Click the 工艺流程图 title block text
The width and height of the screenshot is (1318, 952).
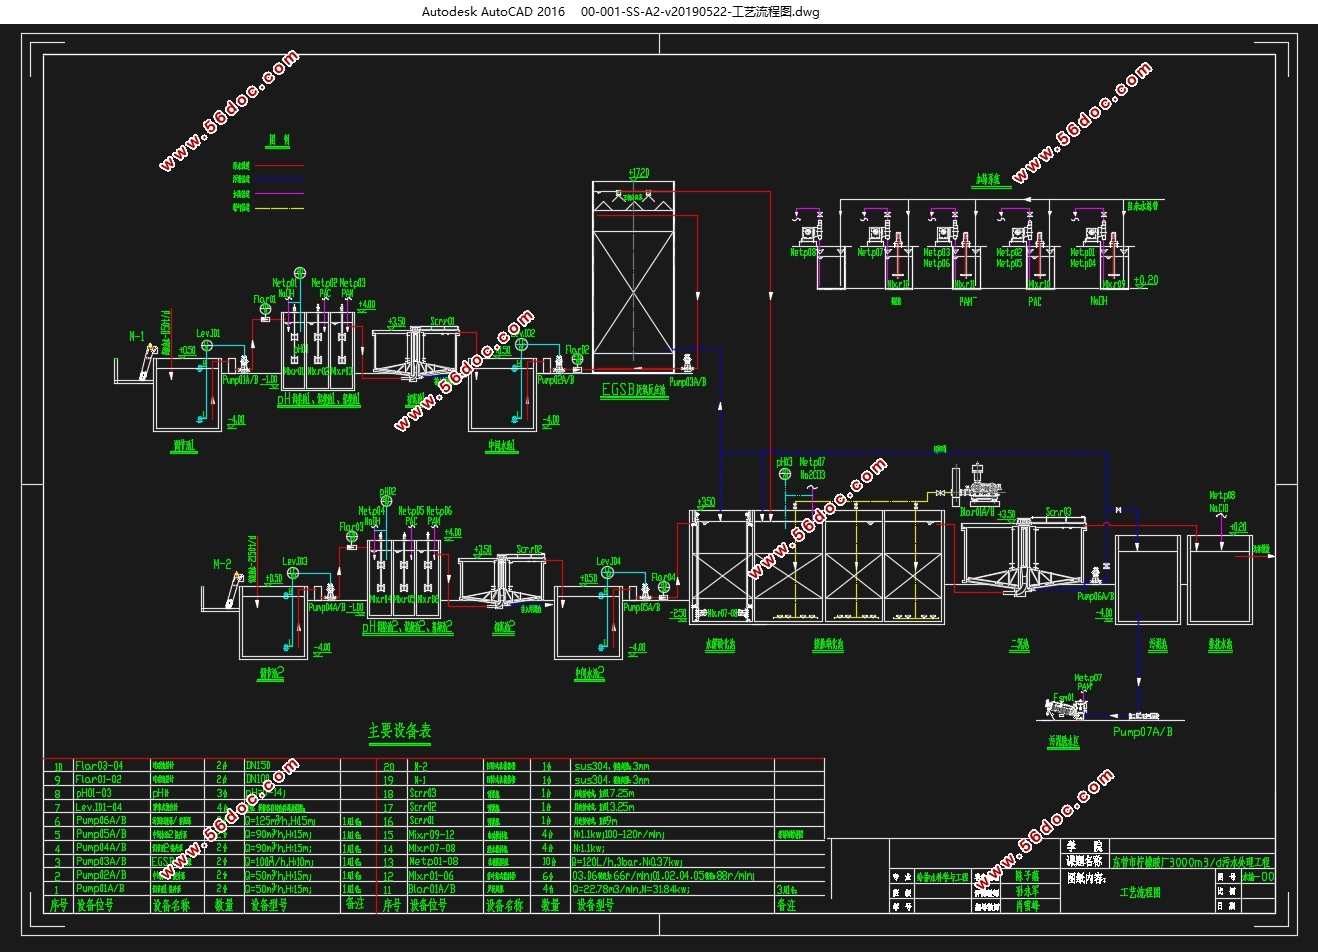1141,894
